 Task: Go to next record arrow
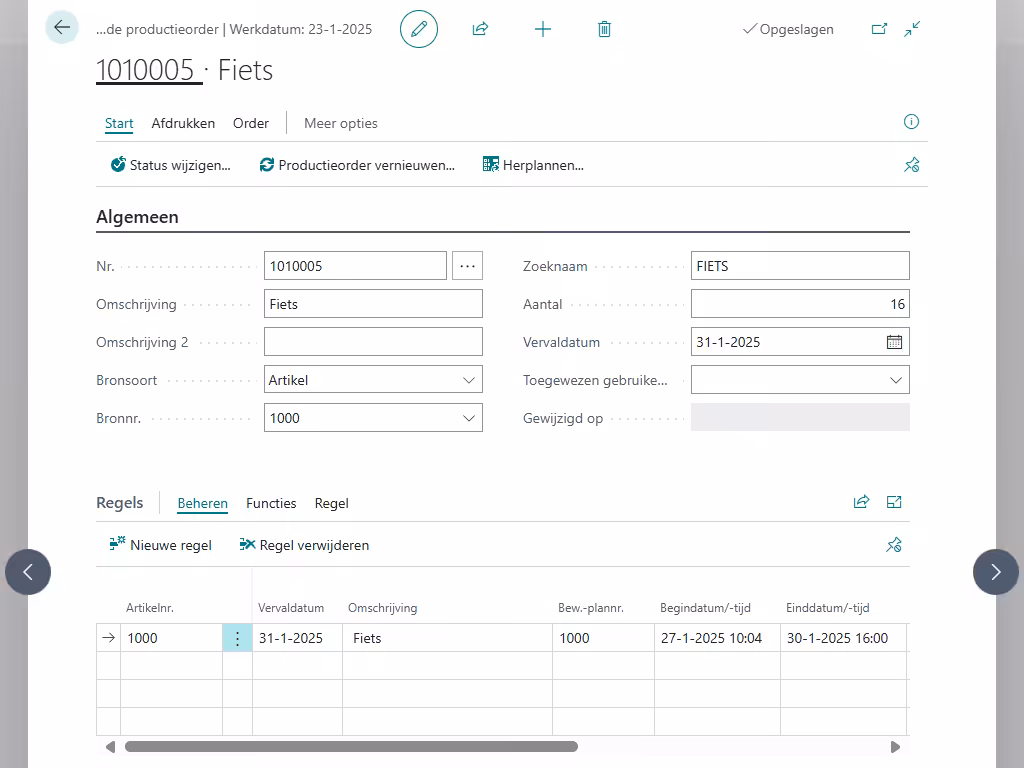(995, 572)
